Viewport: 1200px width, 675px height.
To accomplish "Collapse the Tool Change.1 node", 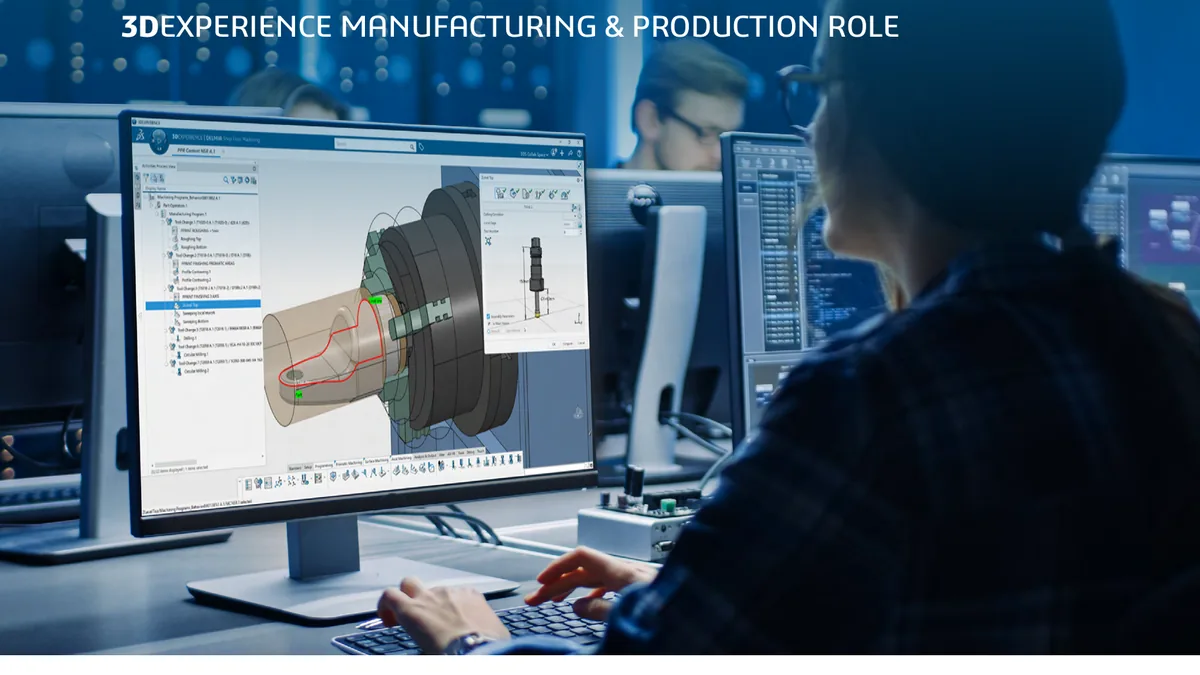I will 163,222.
